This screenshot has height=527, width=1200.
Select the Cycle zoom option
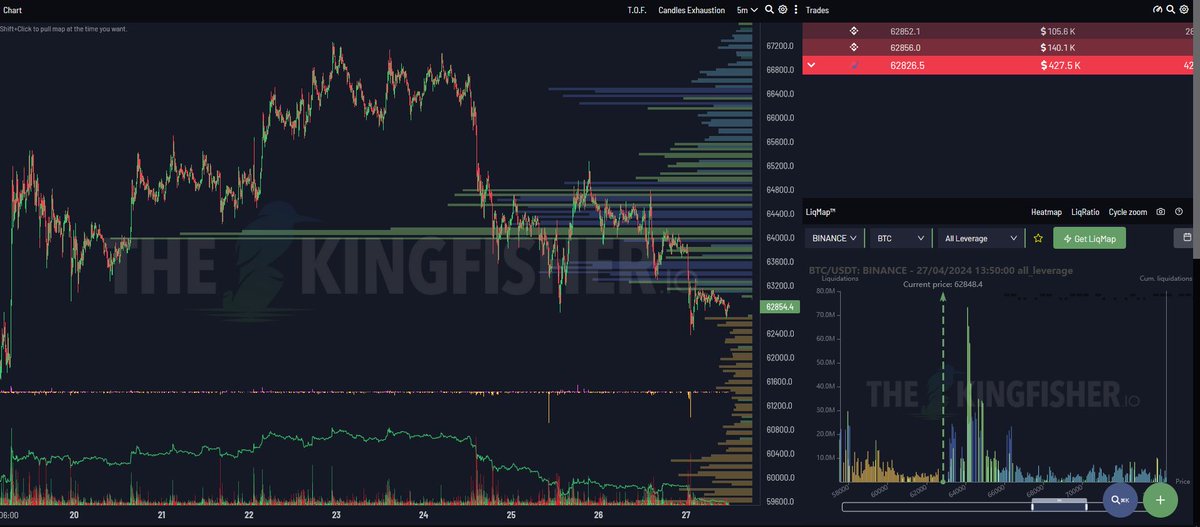point(1128,212)
